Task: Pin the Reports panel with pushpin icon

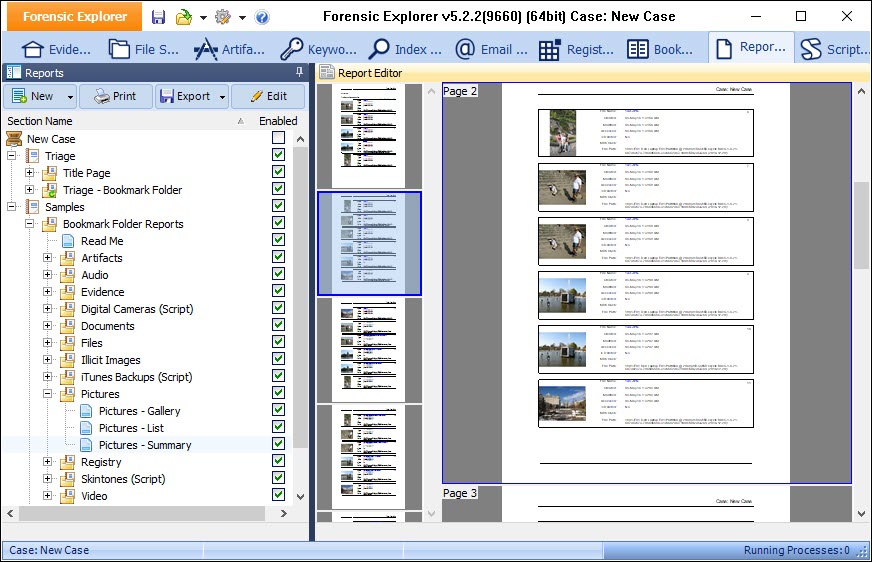Action: tap(299, 73)
